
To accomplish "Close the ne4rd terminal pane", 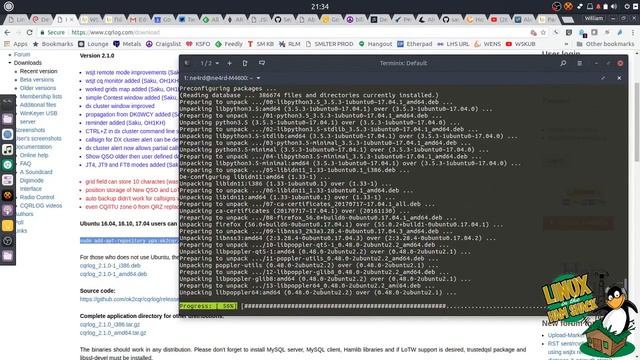I will click(x=619, y=78).
